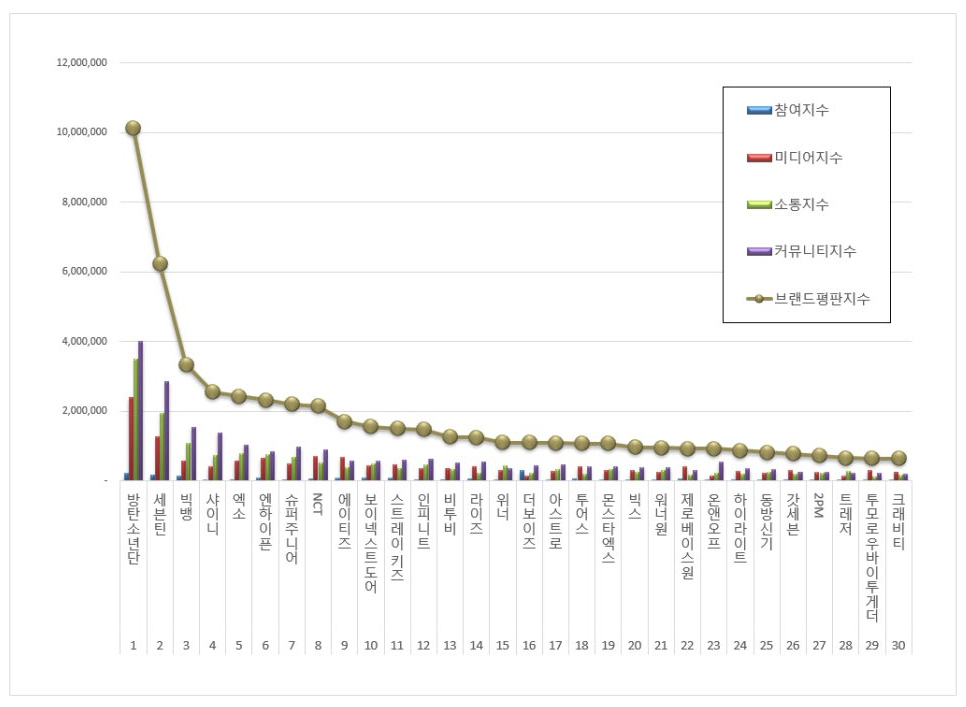This screenshot has width=966, height=707.
Task: Select the purple 커뮤니티지수 bar for 방탄소년단
Action: [141, 410]
